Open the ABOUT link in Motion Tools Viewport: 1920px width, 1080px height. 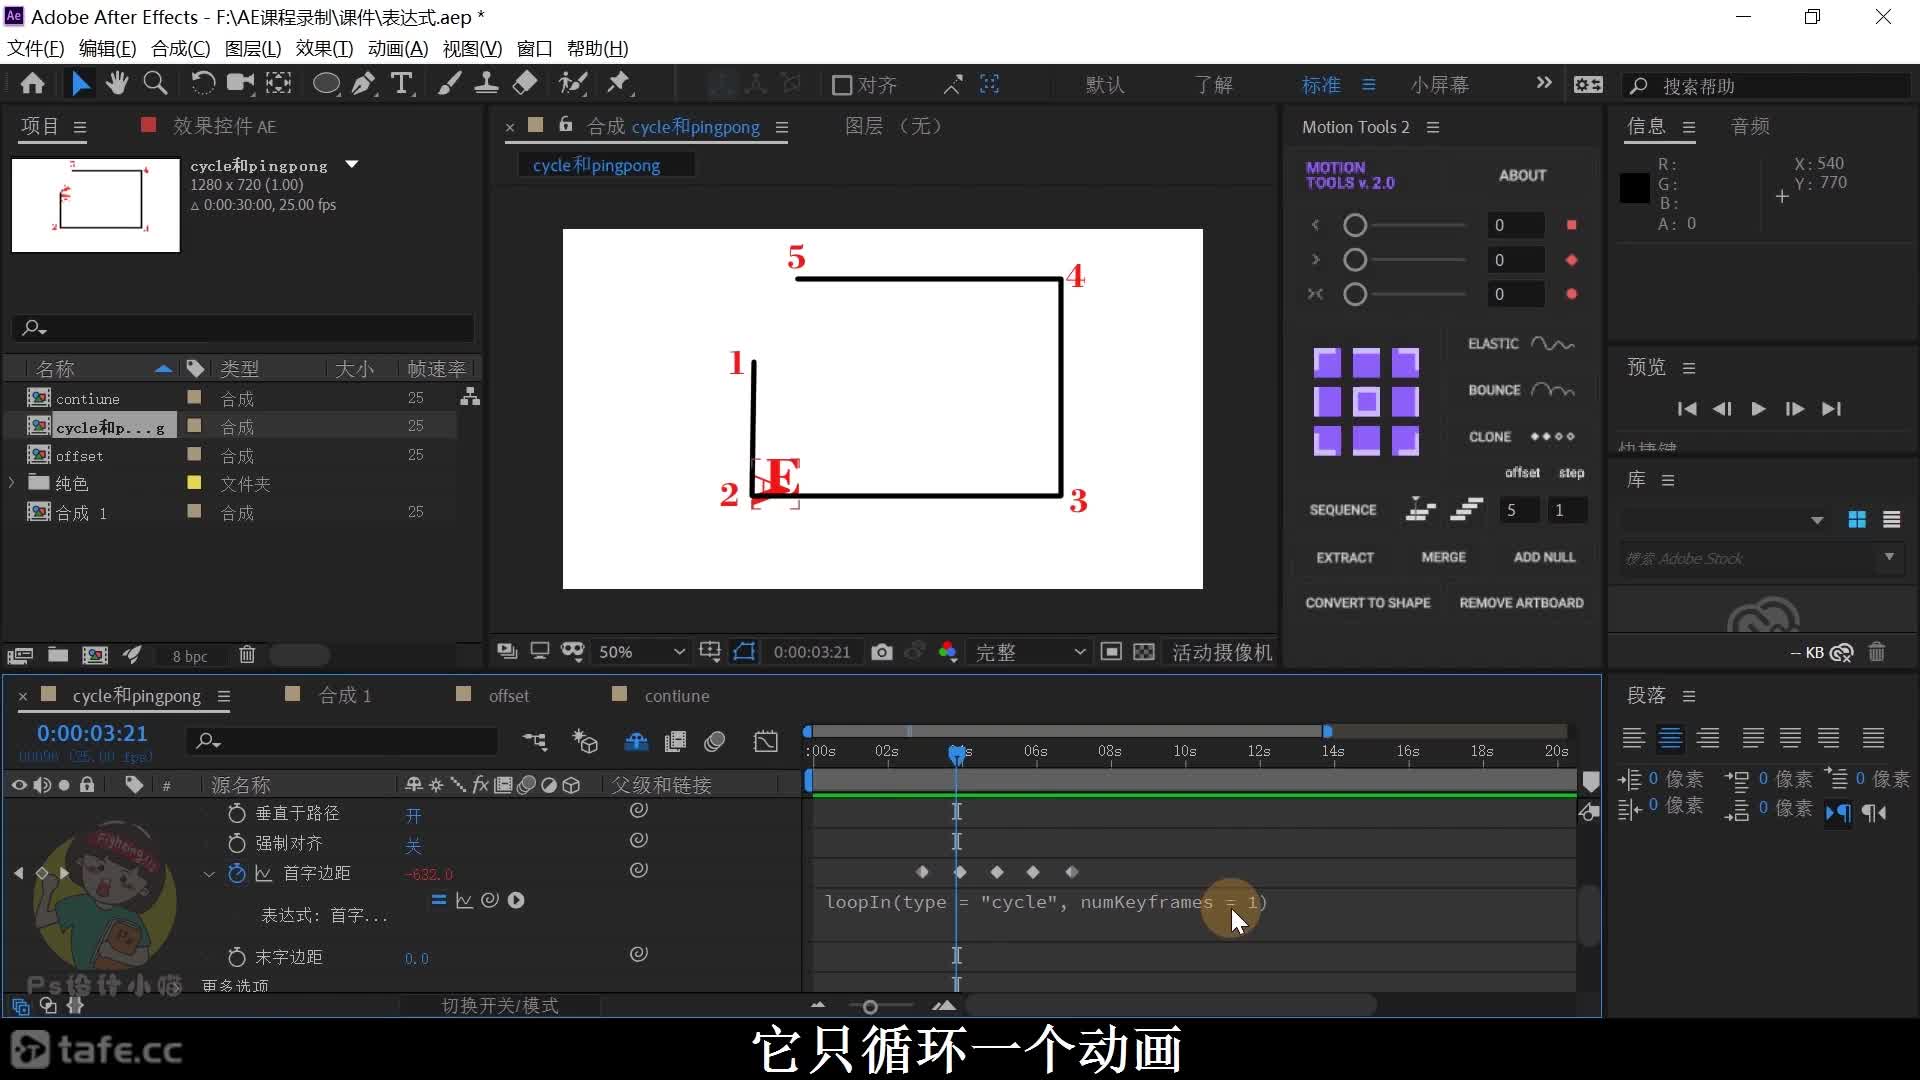[x=1522, y=175]
